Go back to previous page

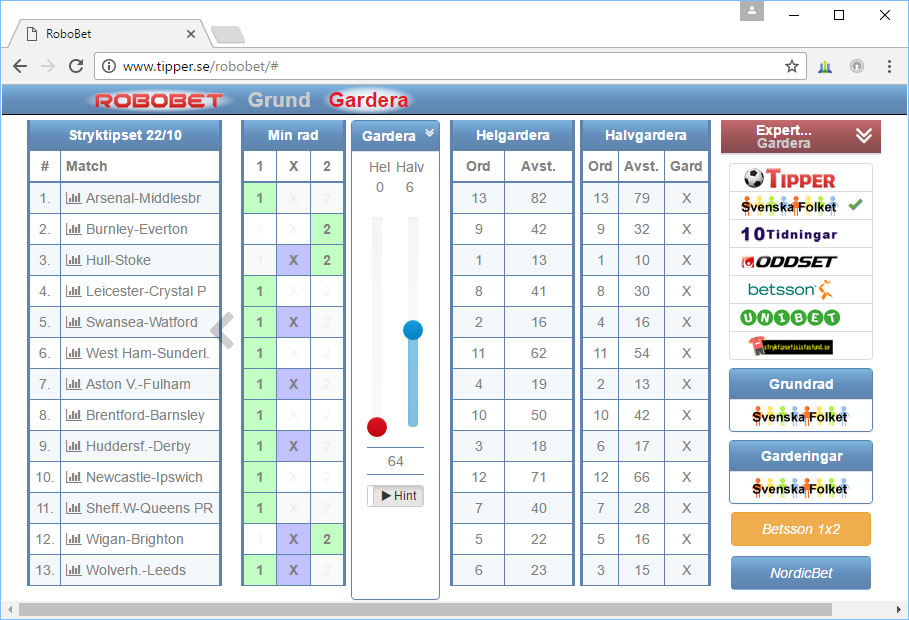click(20, 66)
